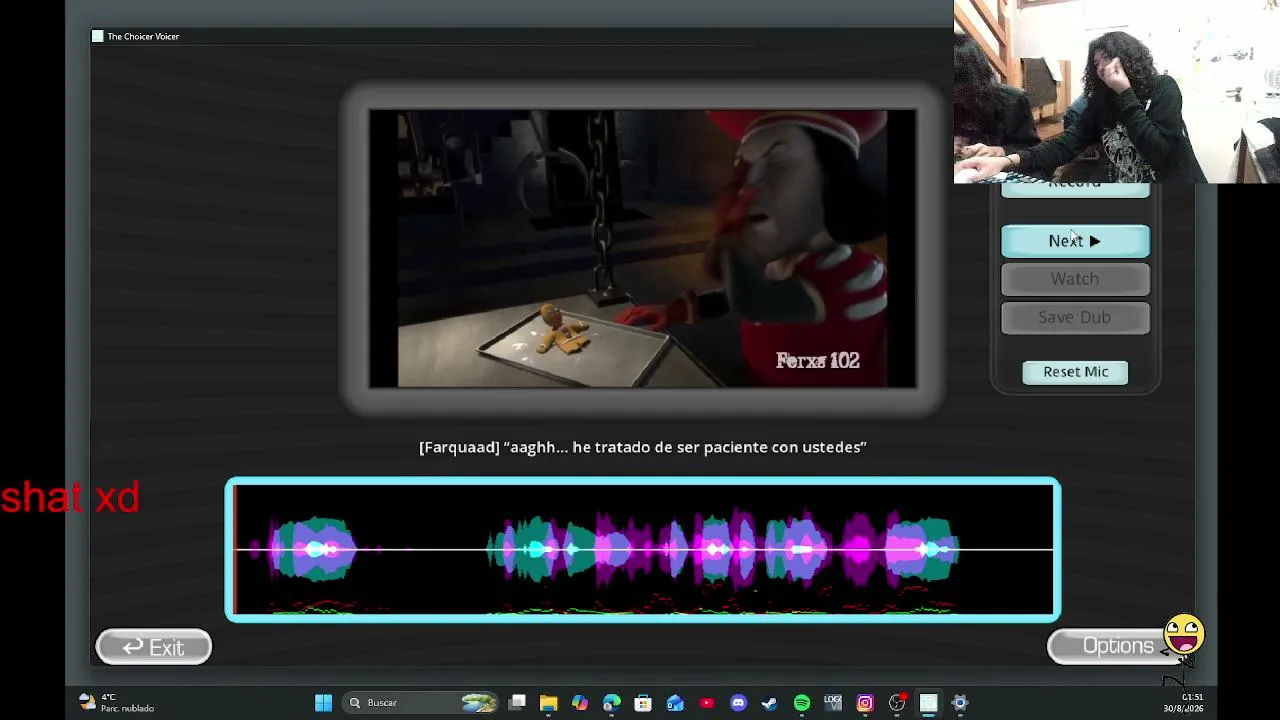The image size is (1280, 720).
Task: Launch Copilot from the taskbar
Action: (x=580, y=703)
